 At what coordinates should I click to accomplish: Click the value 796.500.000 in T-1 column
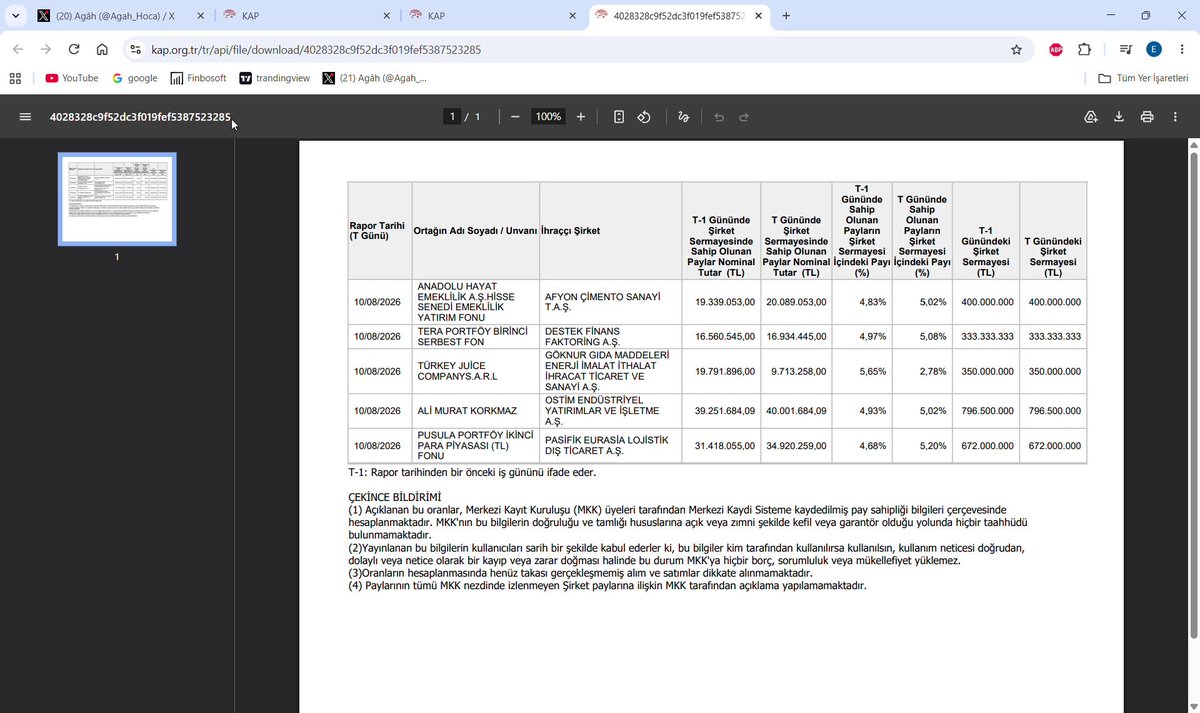(x=986, y=410)
